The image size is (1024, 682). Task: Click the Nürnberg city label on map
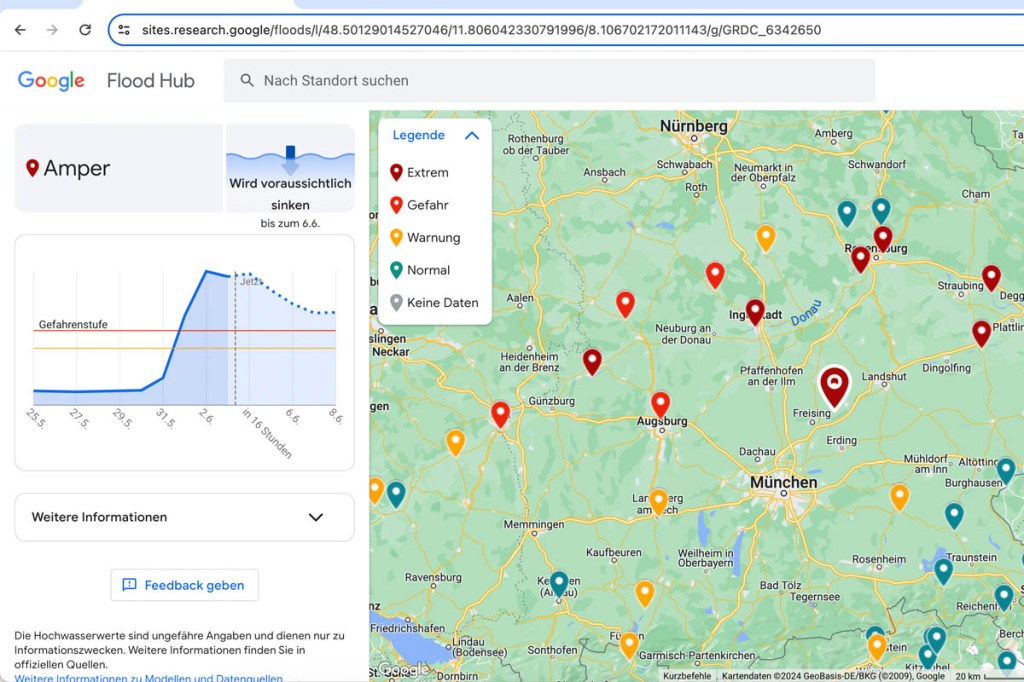pyautogui.click(x=694, y=126)
